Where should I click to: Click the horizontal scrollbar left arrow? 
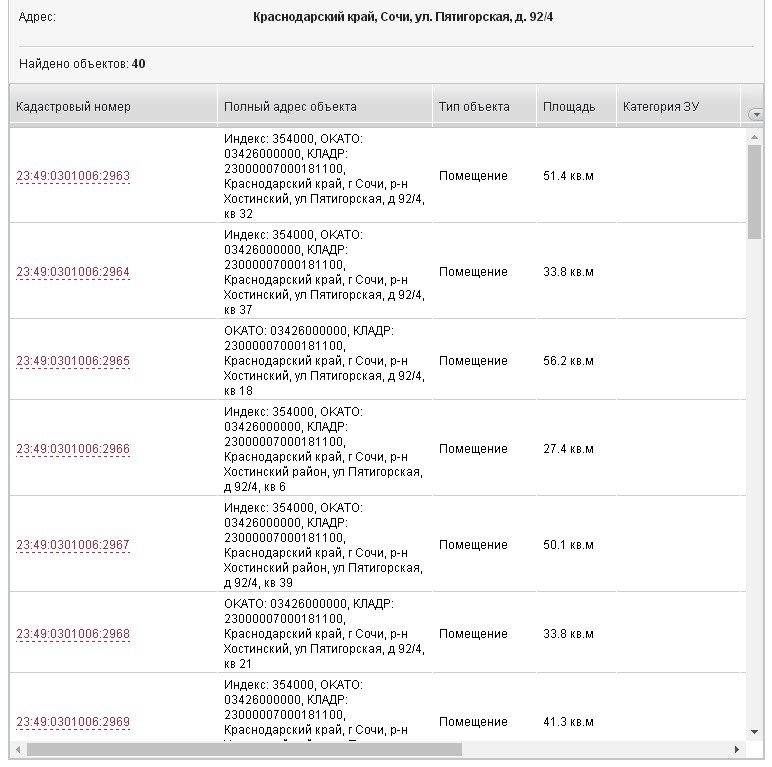coord(18,749)
